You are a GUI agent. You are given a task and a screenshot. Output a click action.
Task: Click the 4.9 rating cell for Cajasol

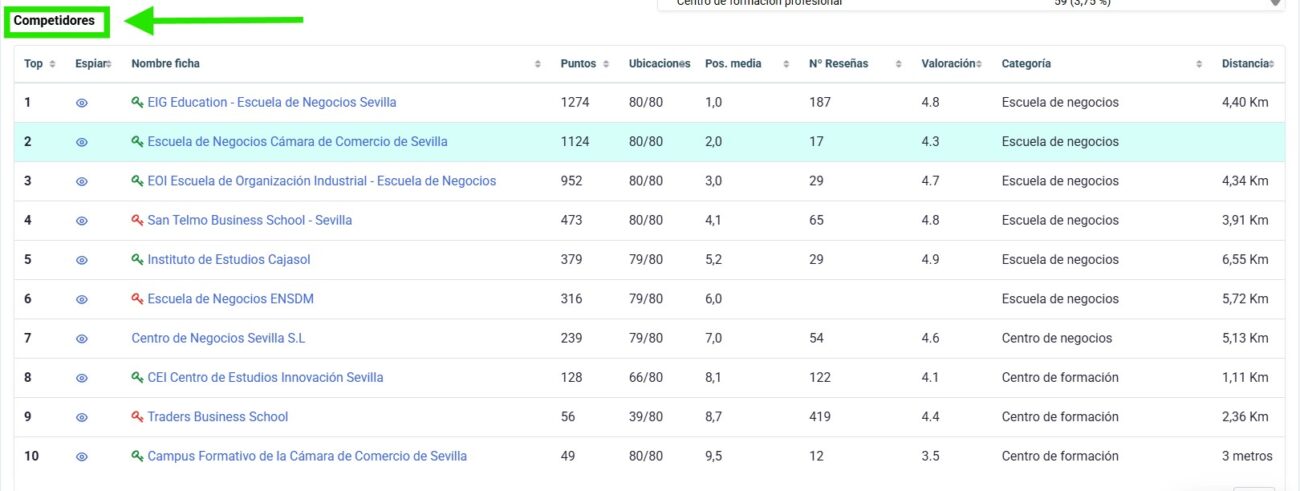(930, 259)
